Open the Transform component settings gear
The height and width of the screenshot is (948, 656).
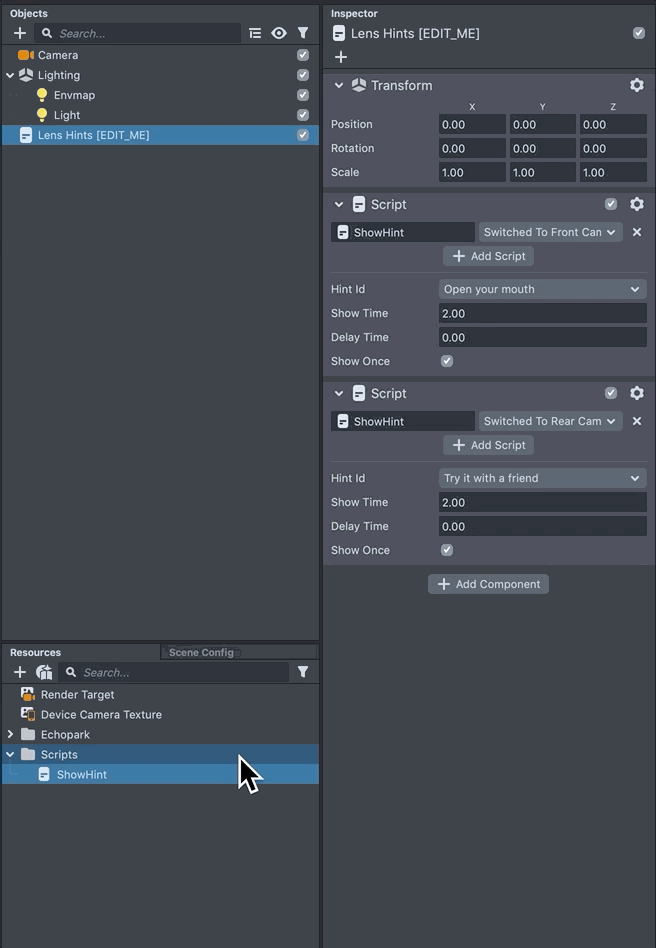coord(637,86)
